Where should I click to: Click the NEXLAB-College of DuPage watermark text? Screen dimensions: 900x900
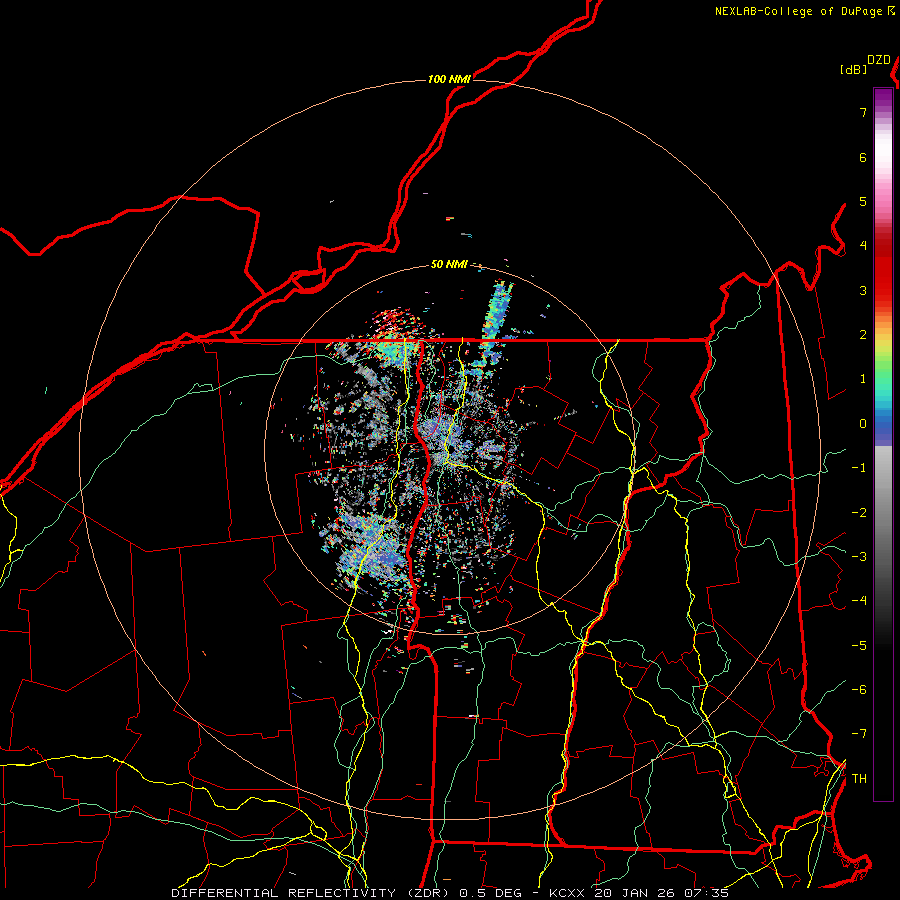(x=799, y=11)
